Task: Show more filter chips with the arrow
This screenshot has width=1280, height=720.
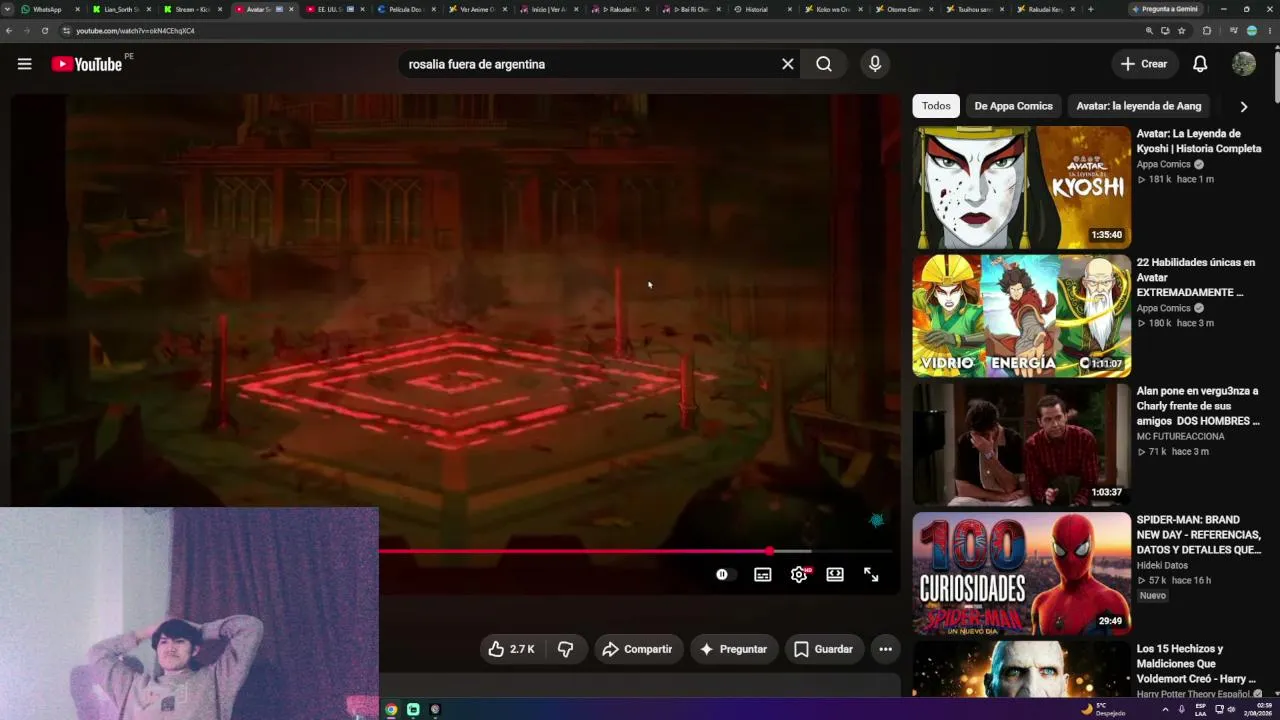Action: (1244, 106)
